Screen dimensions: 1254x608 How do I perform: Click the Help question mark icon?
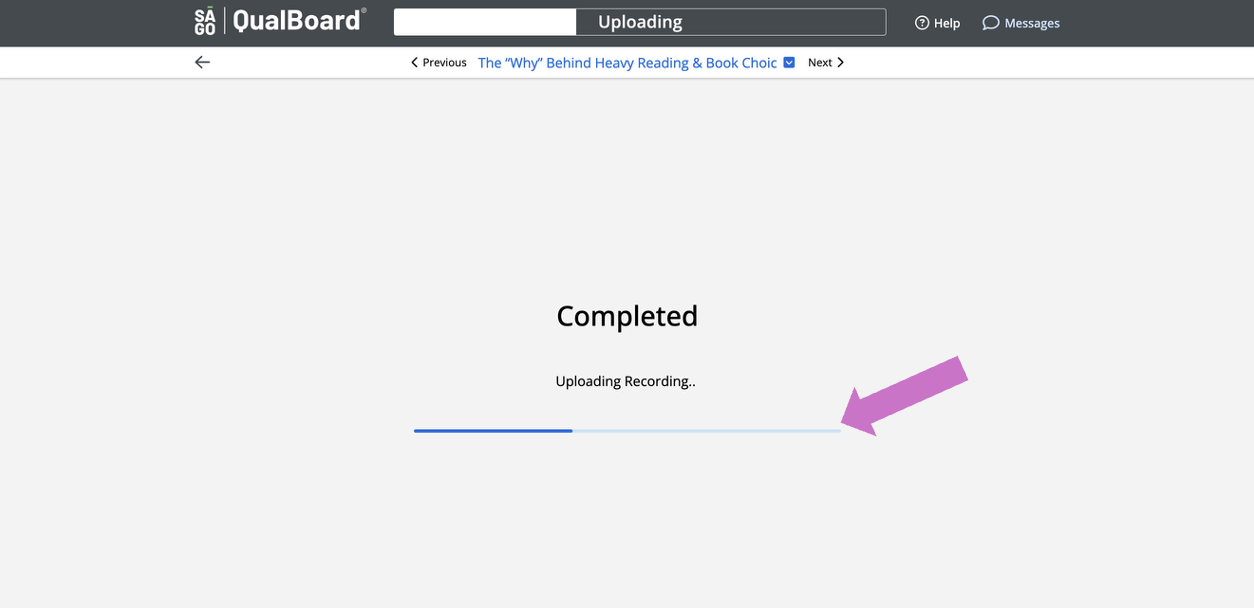point(922,23)
